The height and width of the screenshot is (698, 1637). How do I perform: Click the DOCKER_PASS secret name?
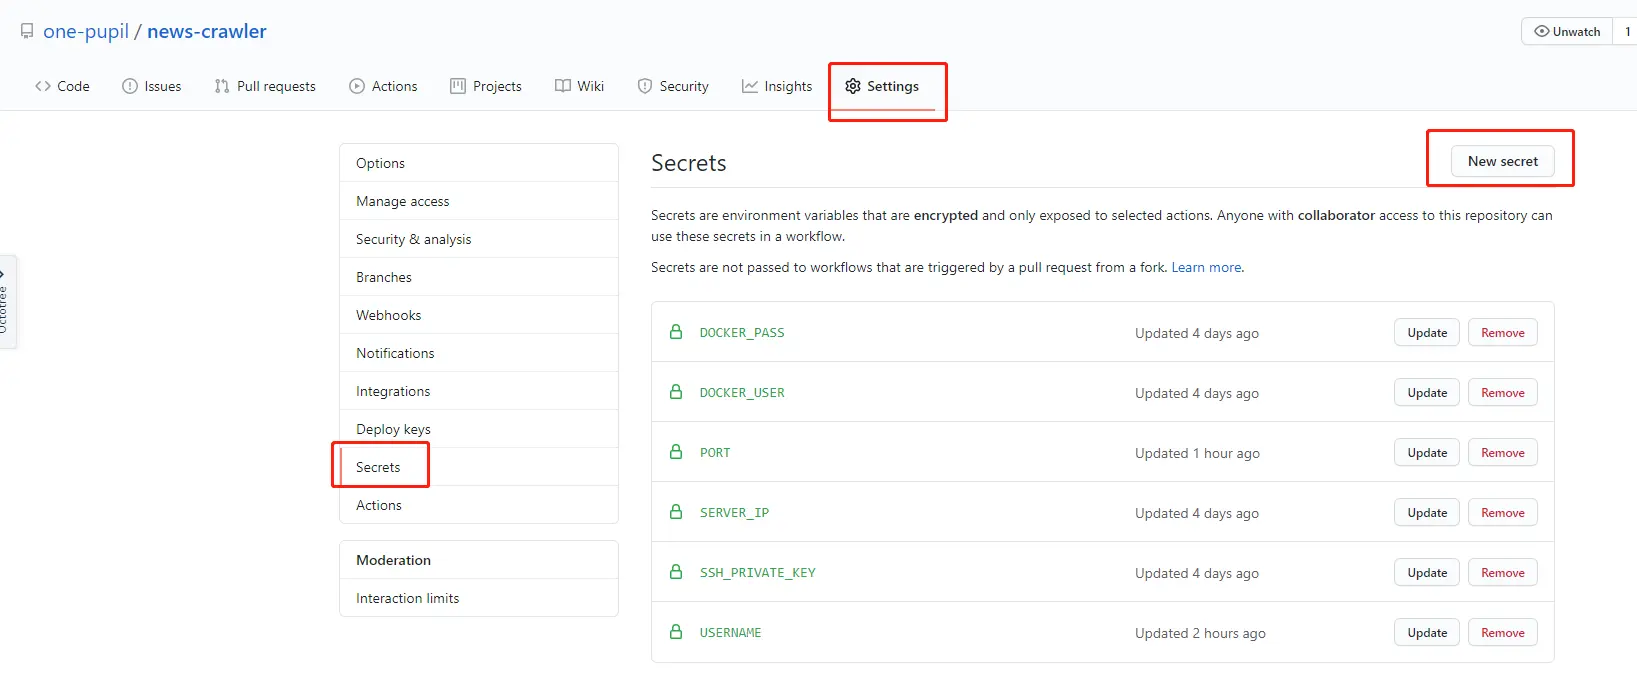(x=742, y=333)
